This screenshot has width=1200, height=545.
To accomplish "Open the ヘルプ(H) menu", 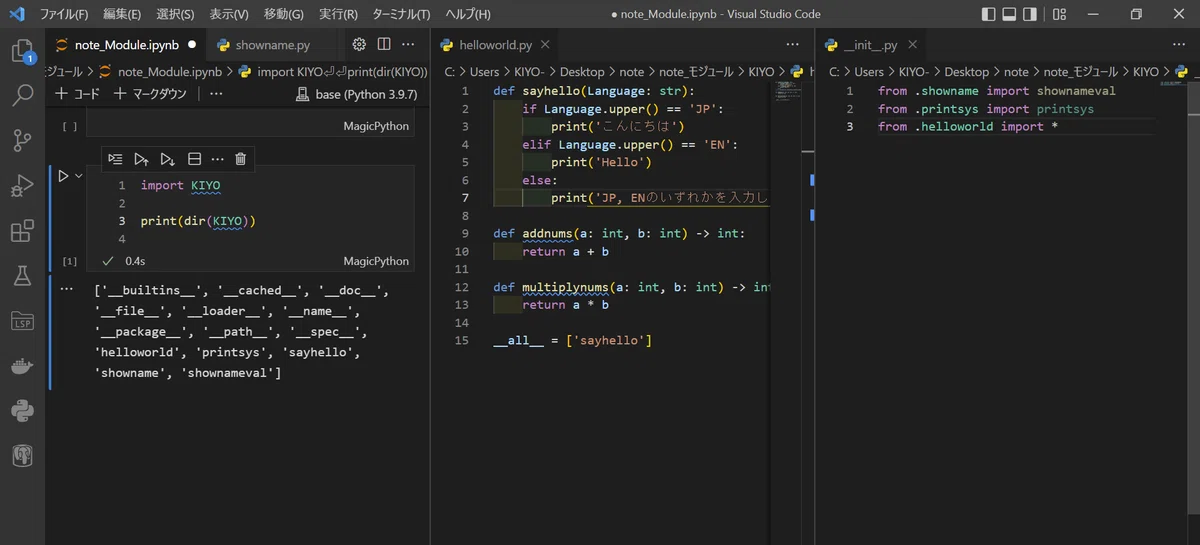I will coord(468,14).
